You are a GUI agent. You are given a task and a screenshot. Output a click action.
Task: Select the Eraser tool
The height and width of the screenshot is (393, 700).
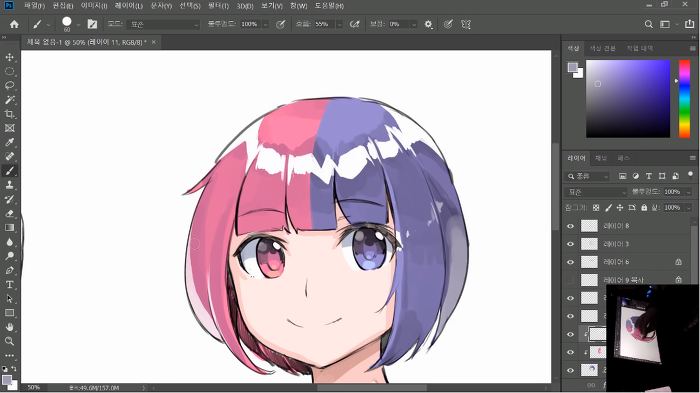pos(9,213)
